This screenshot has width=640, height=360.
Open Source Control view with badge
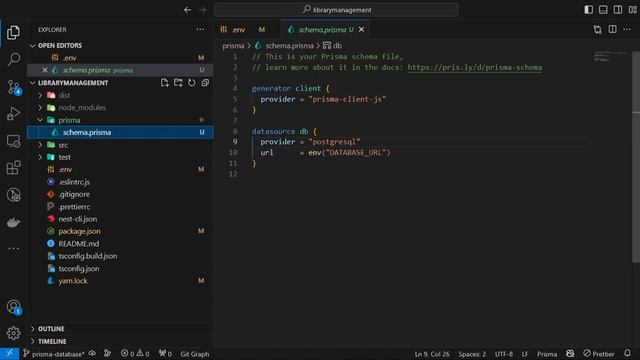[x=13, y=87]
